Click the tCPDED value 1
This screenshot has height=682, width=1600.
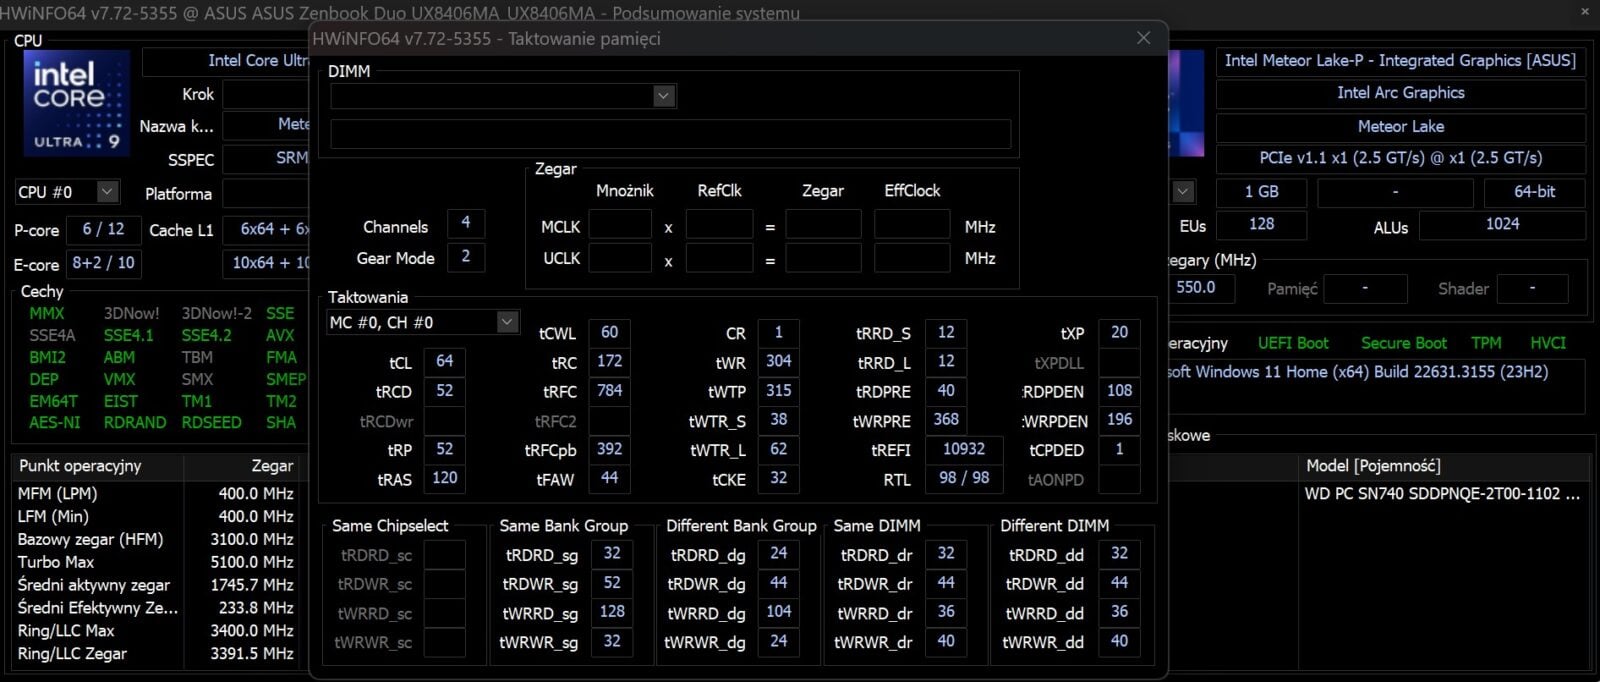(x=1119, y=449)
